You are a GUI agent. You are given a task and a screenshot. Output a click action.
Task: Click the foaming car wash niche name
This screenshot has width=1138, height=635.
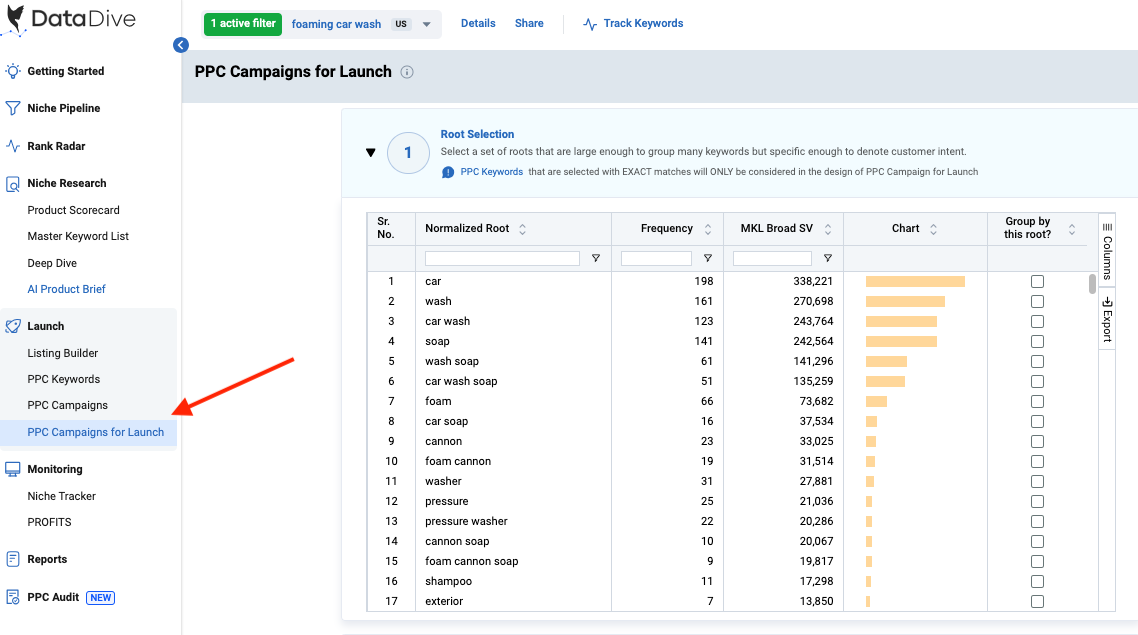point(336,24)
